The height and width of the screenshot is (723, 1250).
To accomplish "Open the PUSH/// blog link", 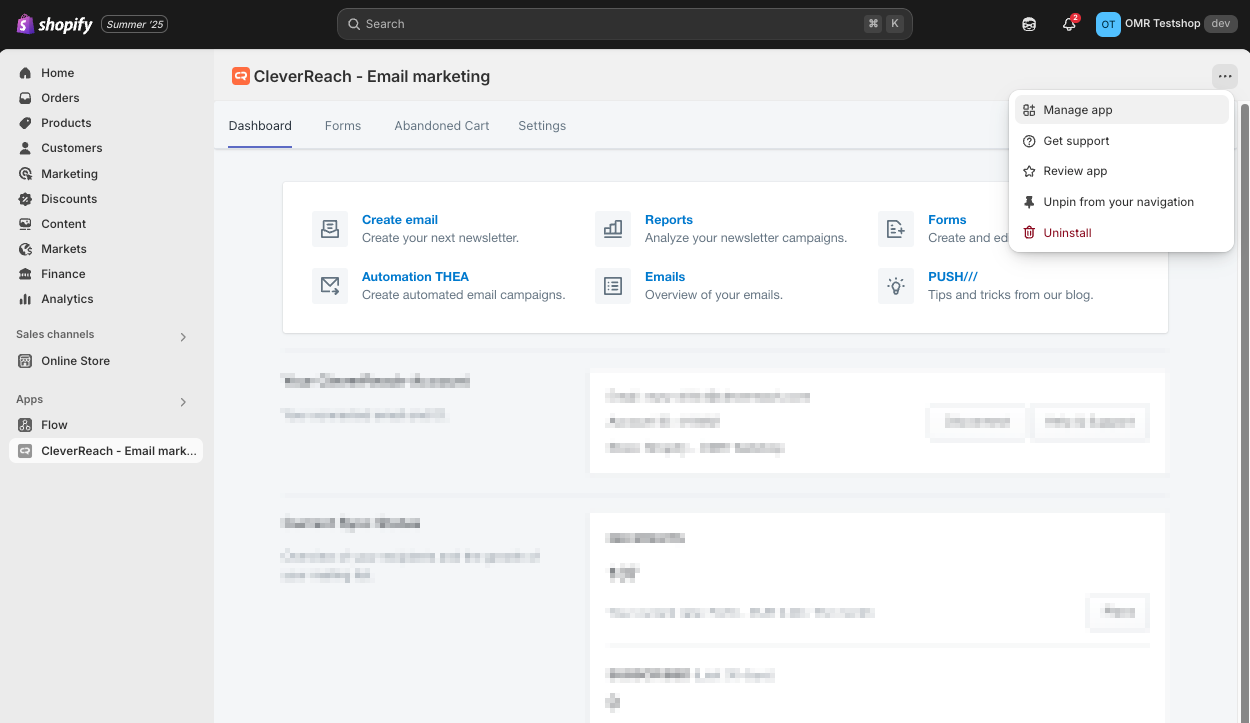I will (953, 277).
